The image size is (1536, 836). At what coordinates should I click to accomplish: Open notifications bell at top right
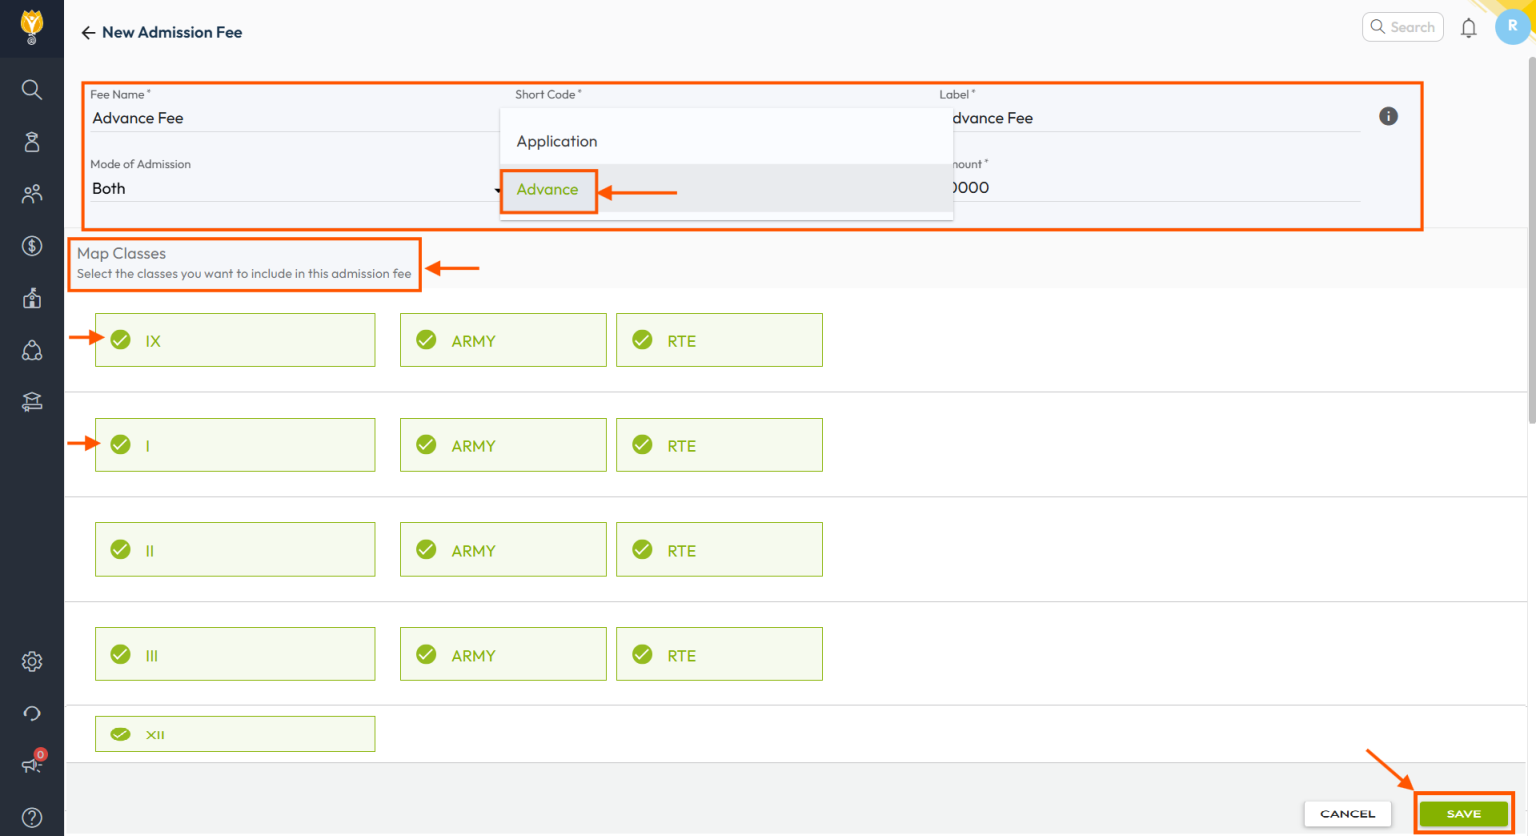1468,27
